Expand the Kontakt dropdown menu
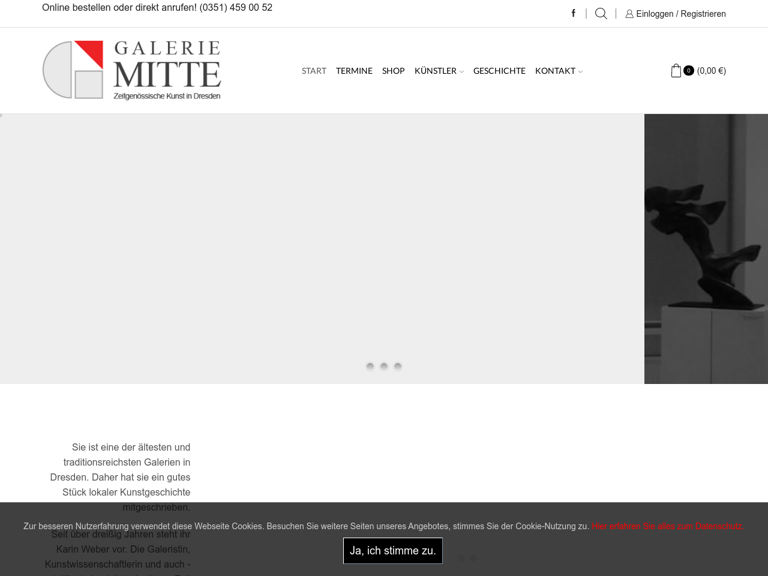Image resolution: width=768 pixels, height=576 pixels. (x=558, y=71)
